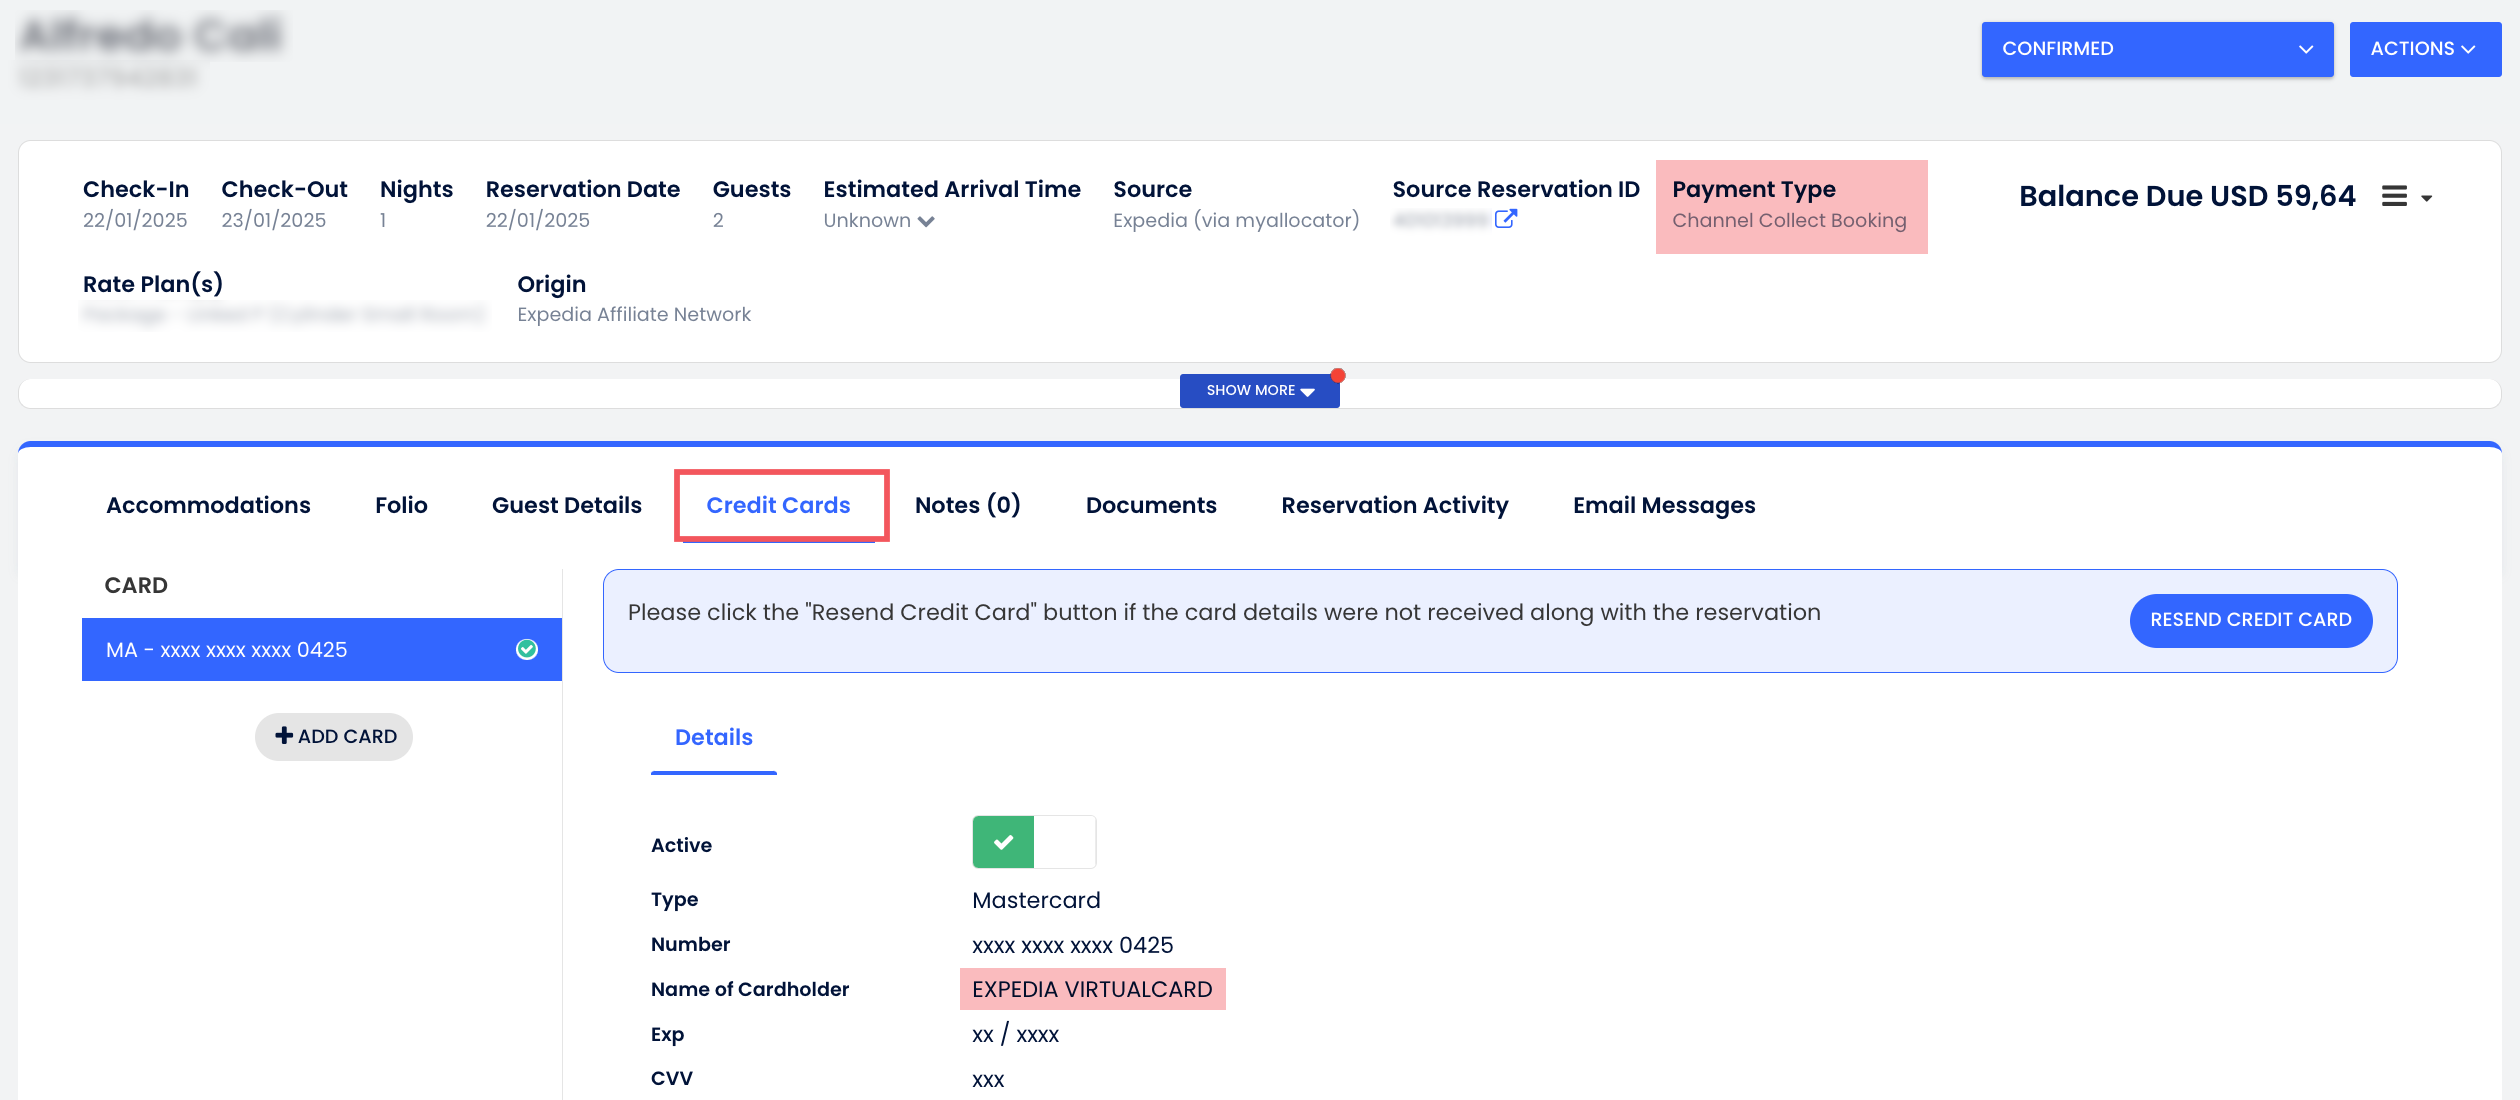Click hamburger menu icon next to Balance Due
The image size is (2520, 1100).
[x=2394, y=197]
